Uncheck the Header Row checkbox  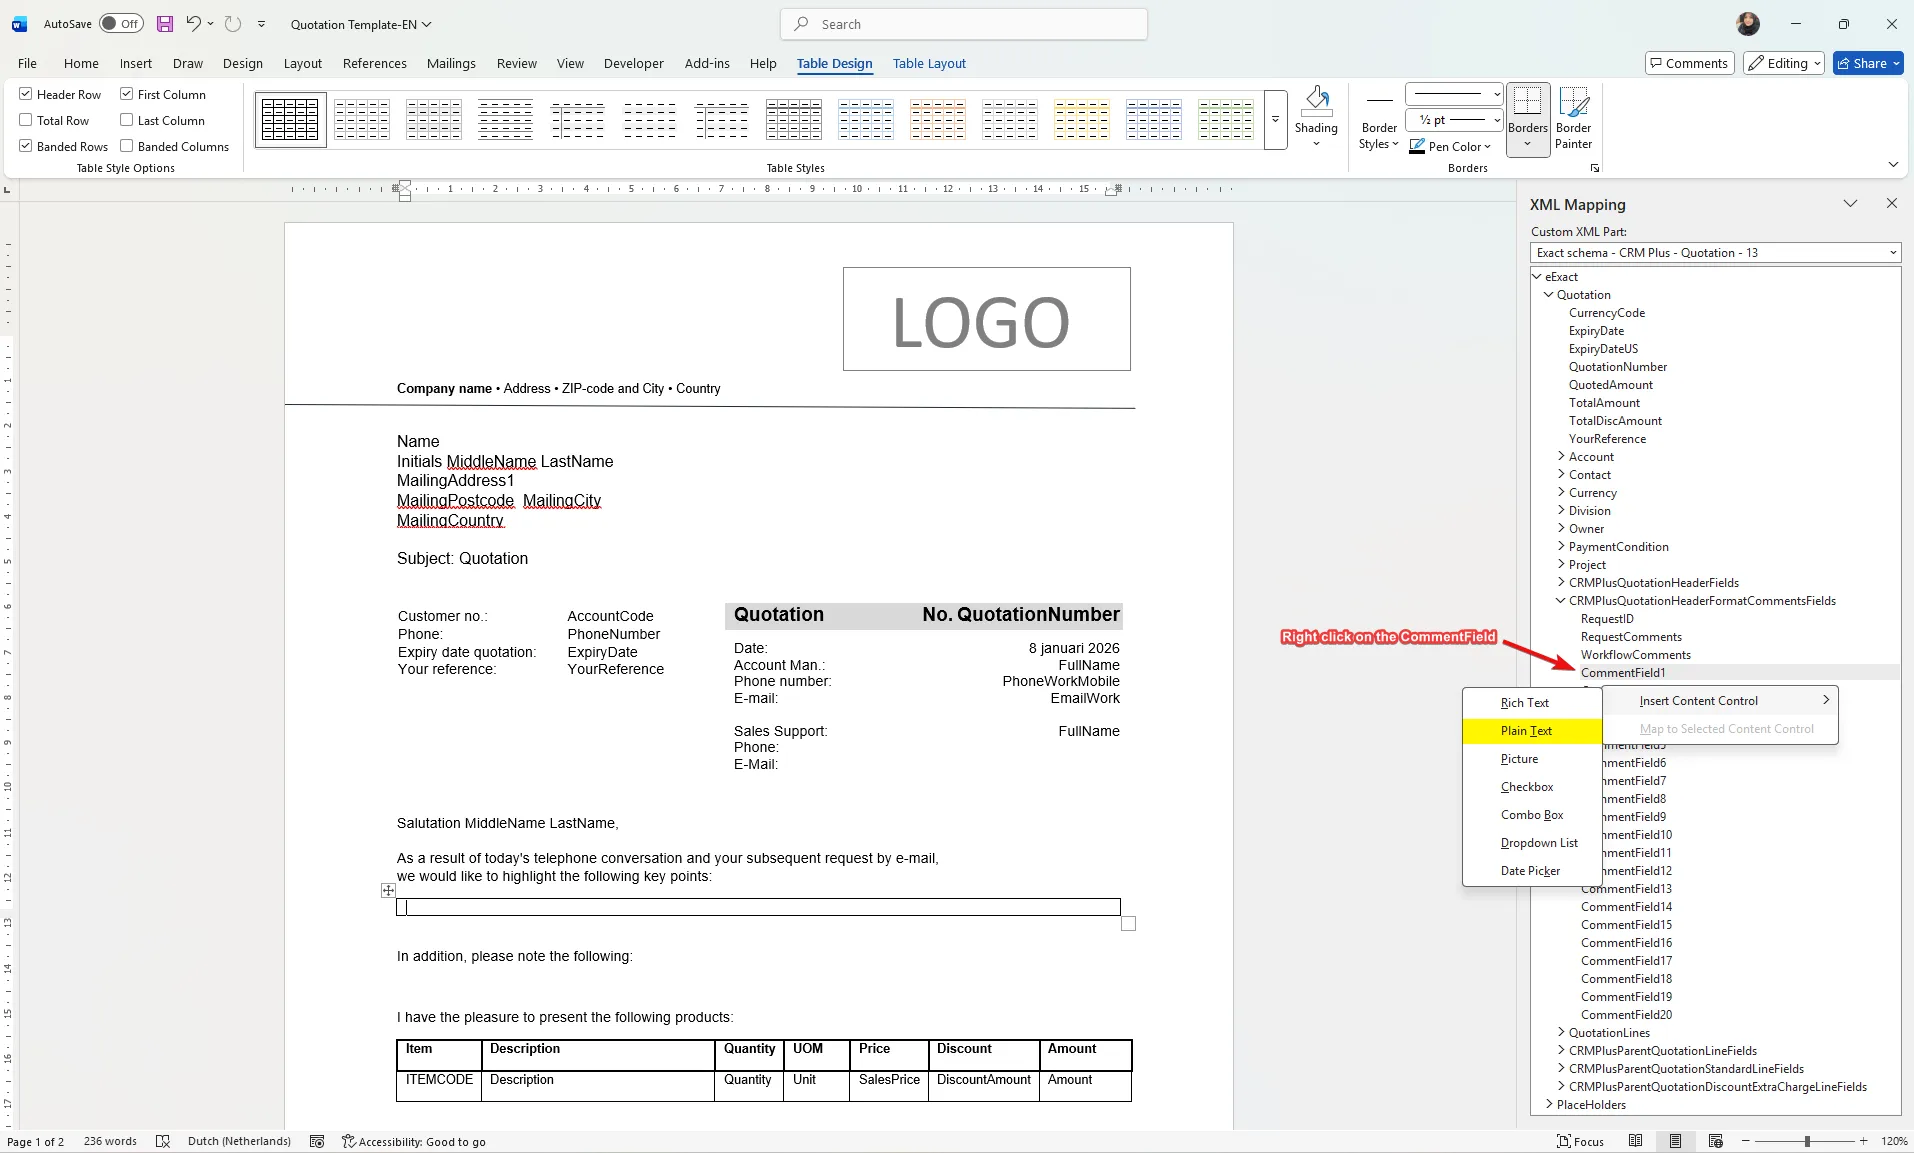click(26, 94)
